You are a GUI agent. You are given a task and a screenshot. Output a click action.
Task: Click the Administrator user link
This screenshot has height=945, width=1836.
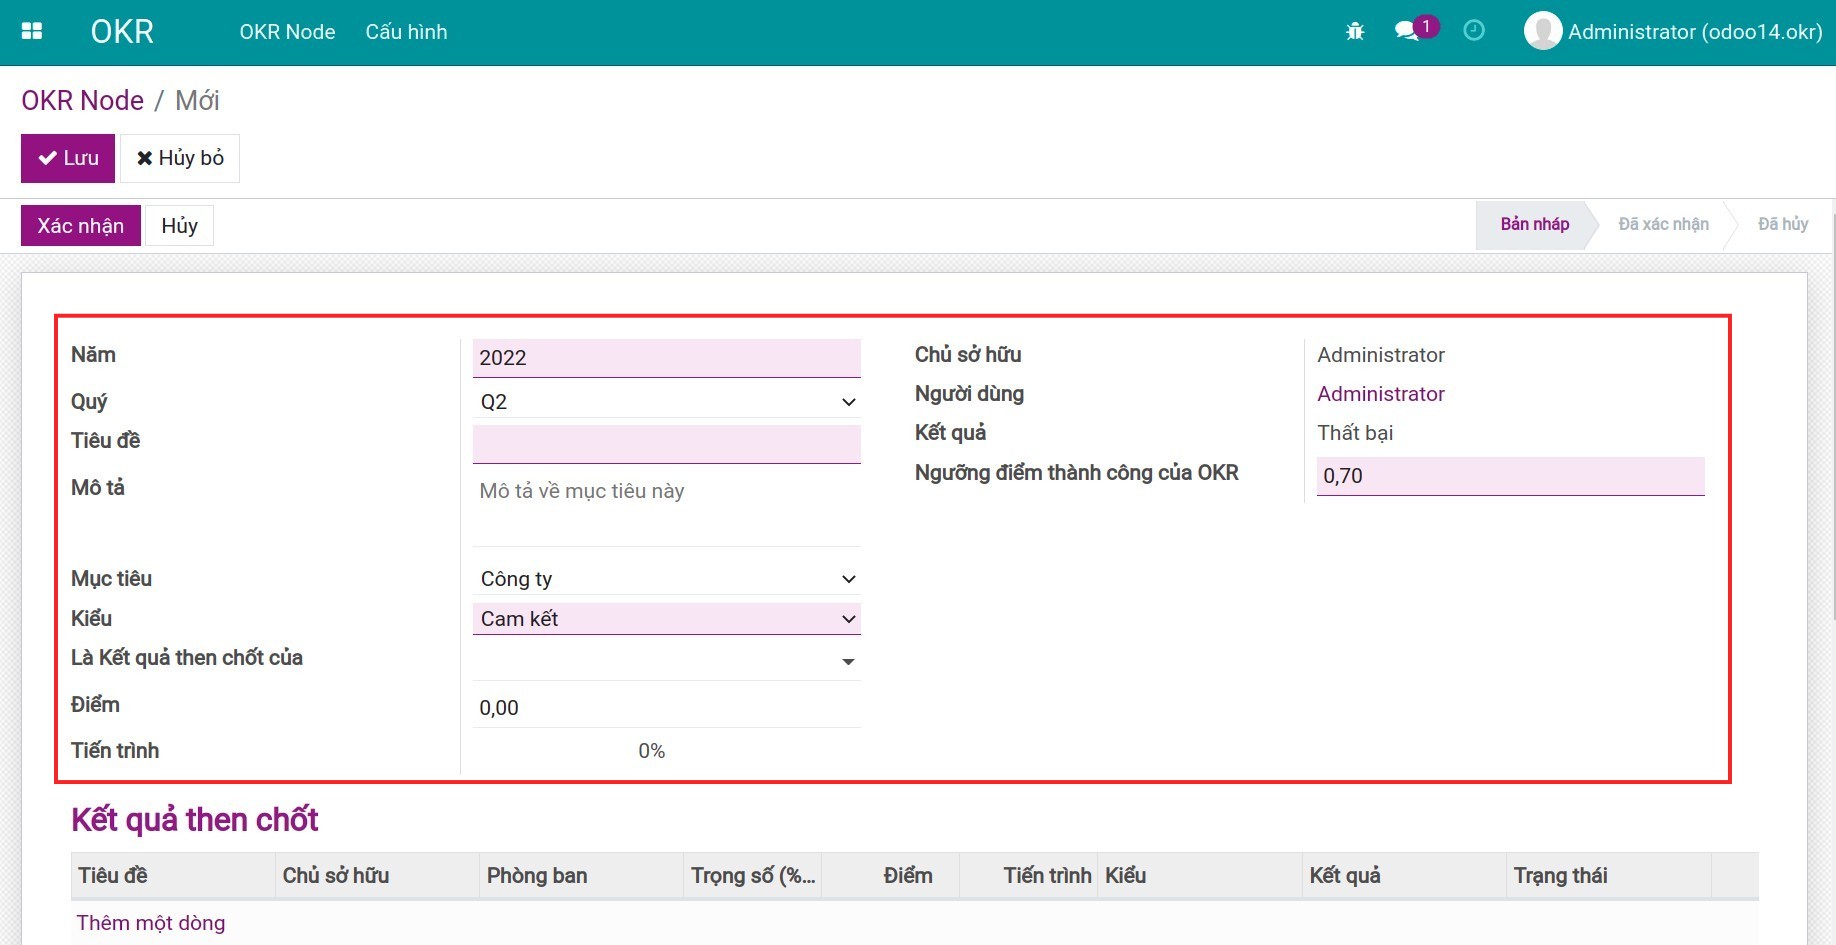[1380, 394]
